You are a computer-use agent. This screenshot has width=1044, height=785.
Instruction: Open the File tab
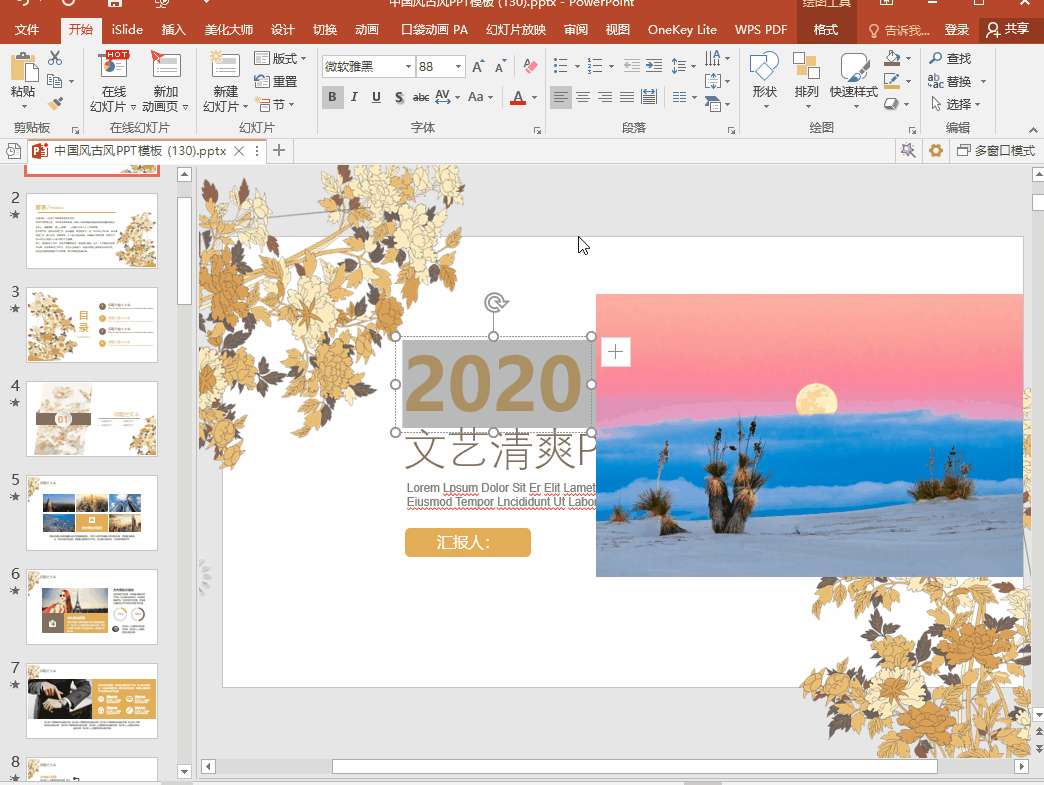click(x=27, y=30)
